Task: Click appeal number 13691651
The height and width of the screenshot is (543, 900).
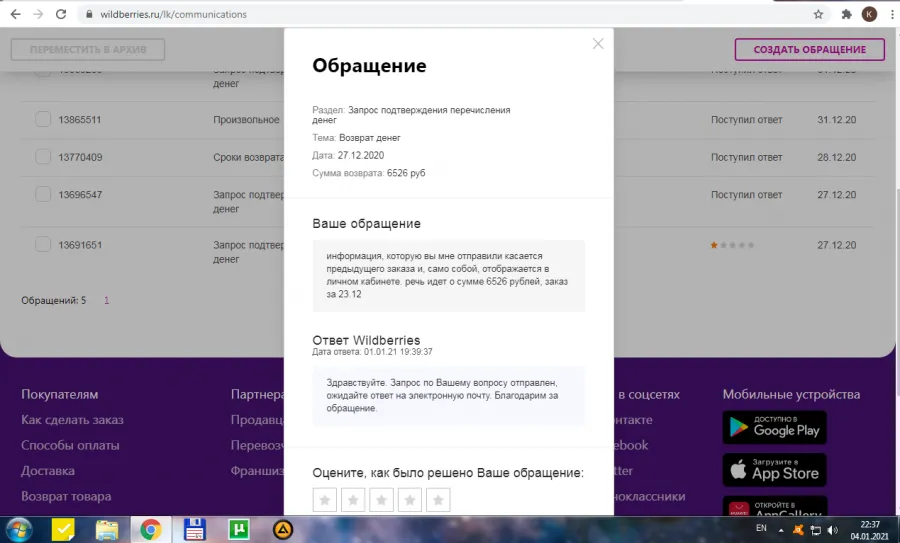Action: click(80, 245)
